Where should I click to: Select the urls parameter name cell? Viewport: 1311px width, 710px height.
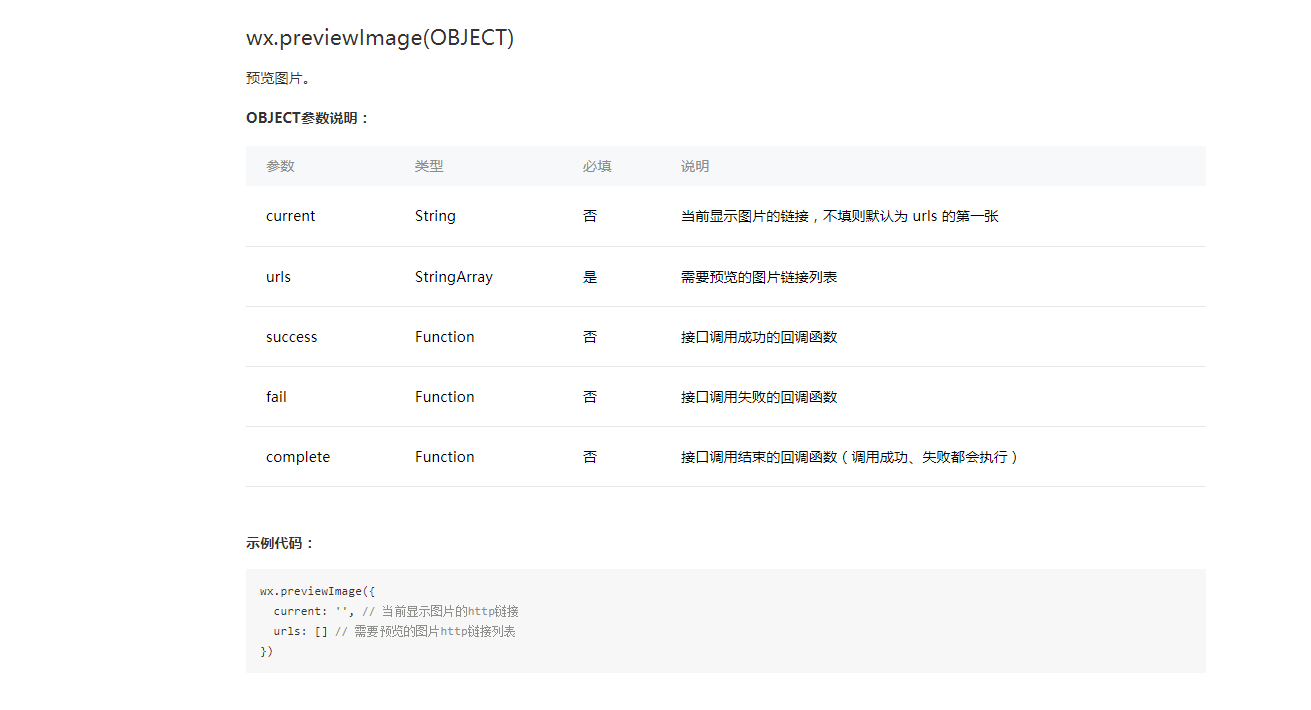278,277
